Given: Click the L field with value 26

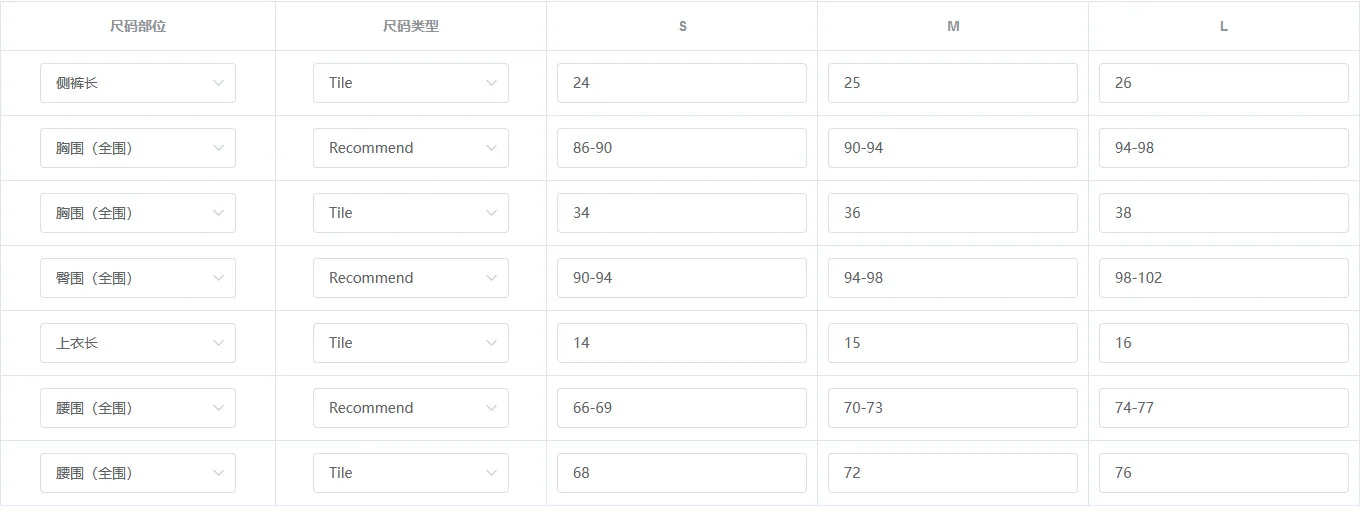Looking at the screenshot, I should 1224,83.
